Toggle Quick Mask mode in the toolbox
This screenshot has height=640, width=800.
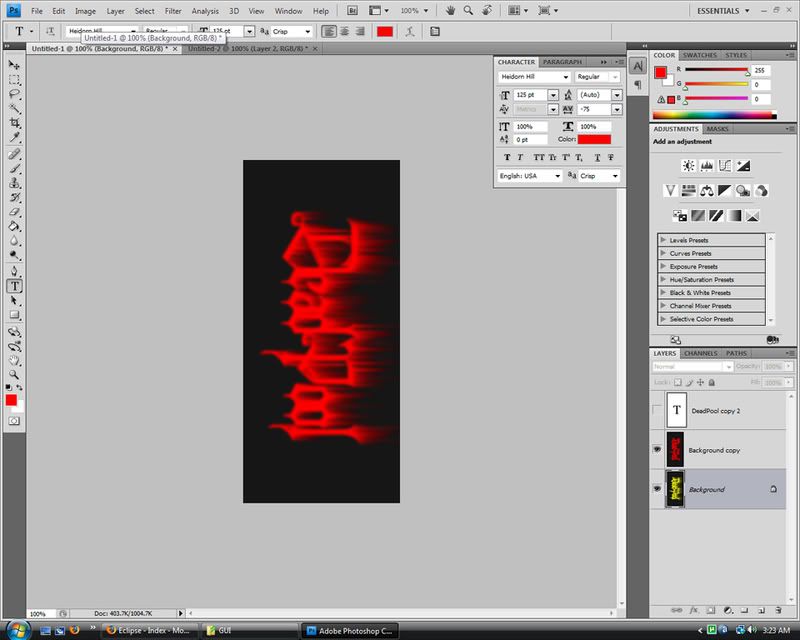14,421
